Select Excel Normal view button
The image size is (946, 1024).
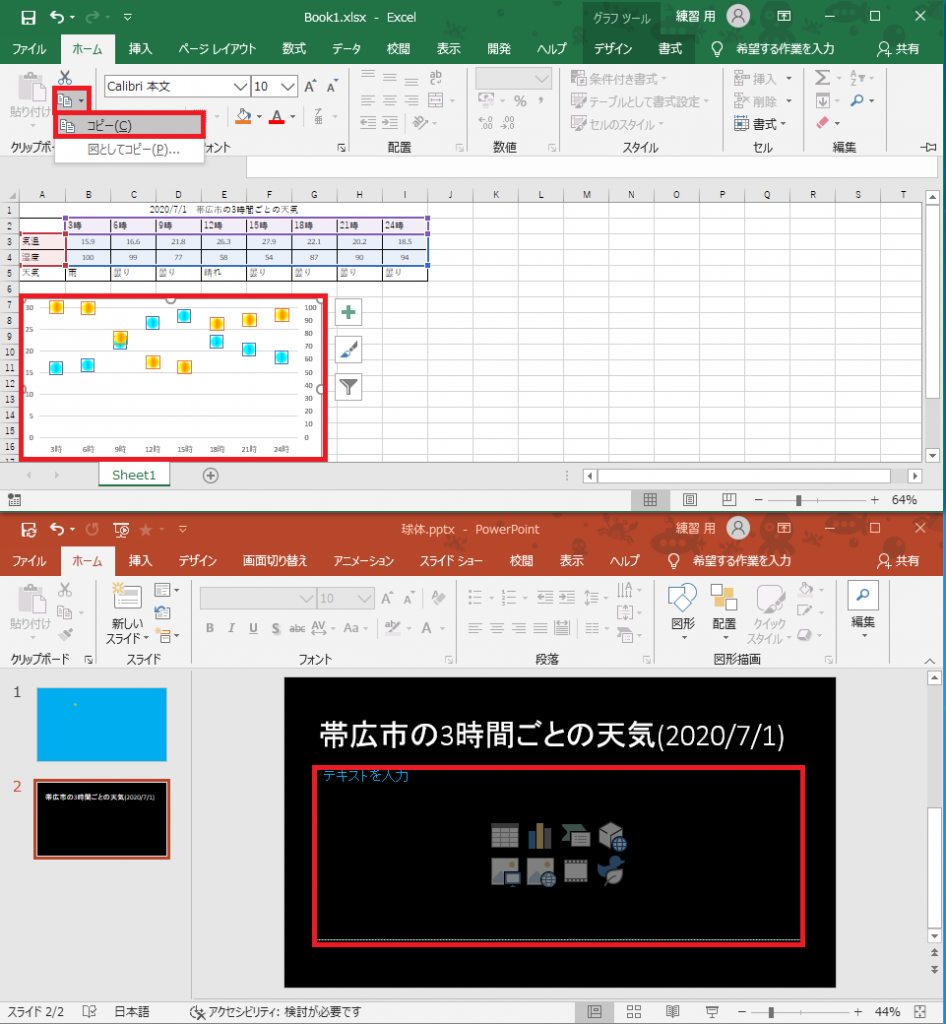(x=650, y=500)
